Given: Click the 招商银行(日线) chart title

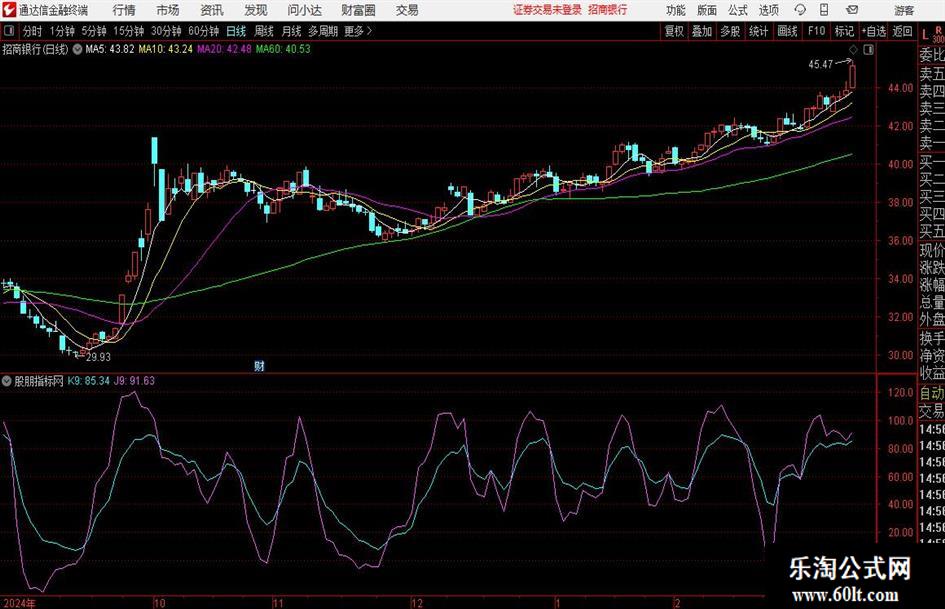Looking at the screenshot, I should point(36,49).
